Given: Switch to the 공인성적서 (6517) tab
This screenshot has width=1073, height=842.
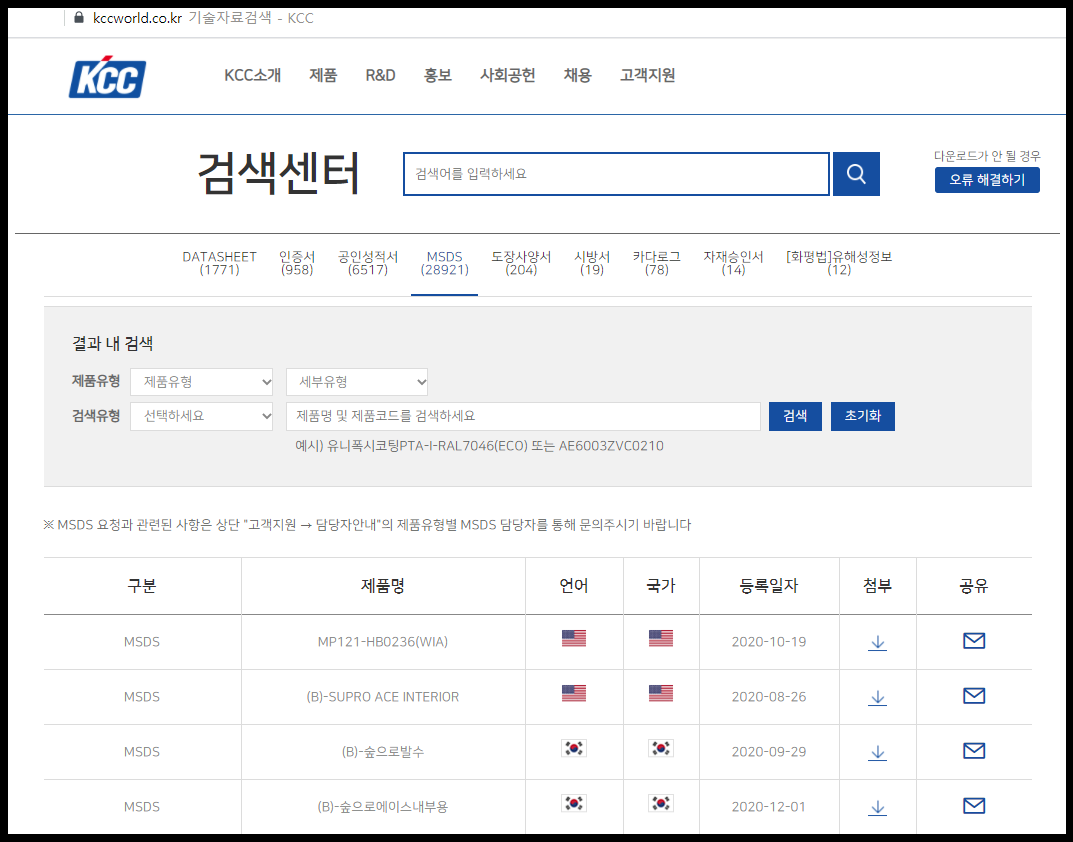Looking at the screenshot, I should click(x=368, y=263).
